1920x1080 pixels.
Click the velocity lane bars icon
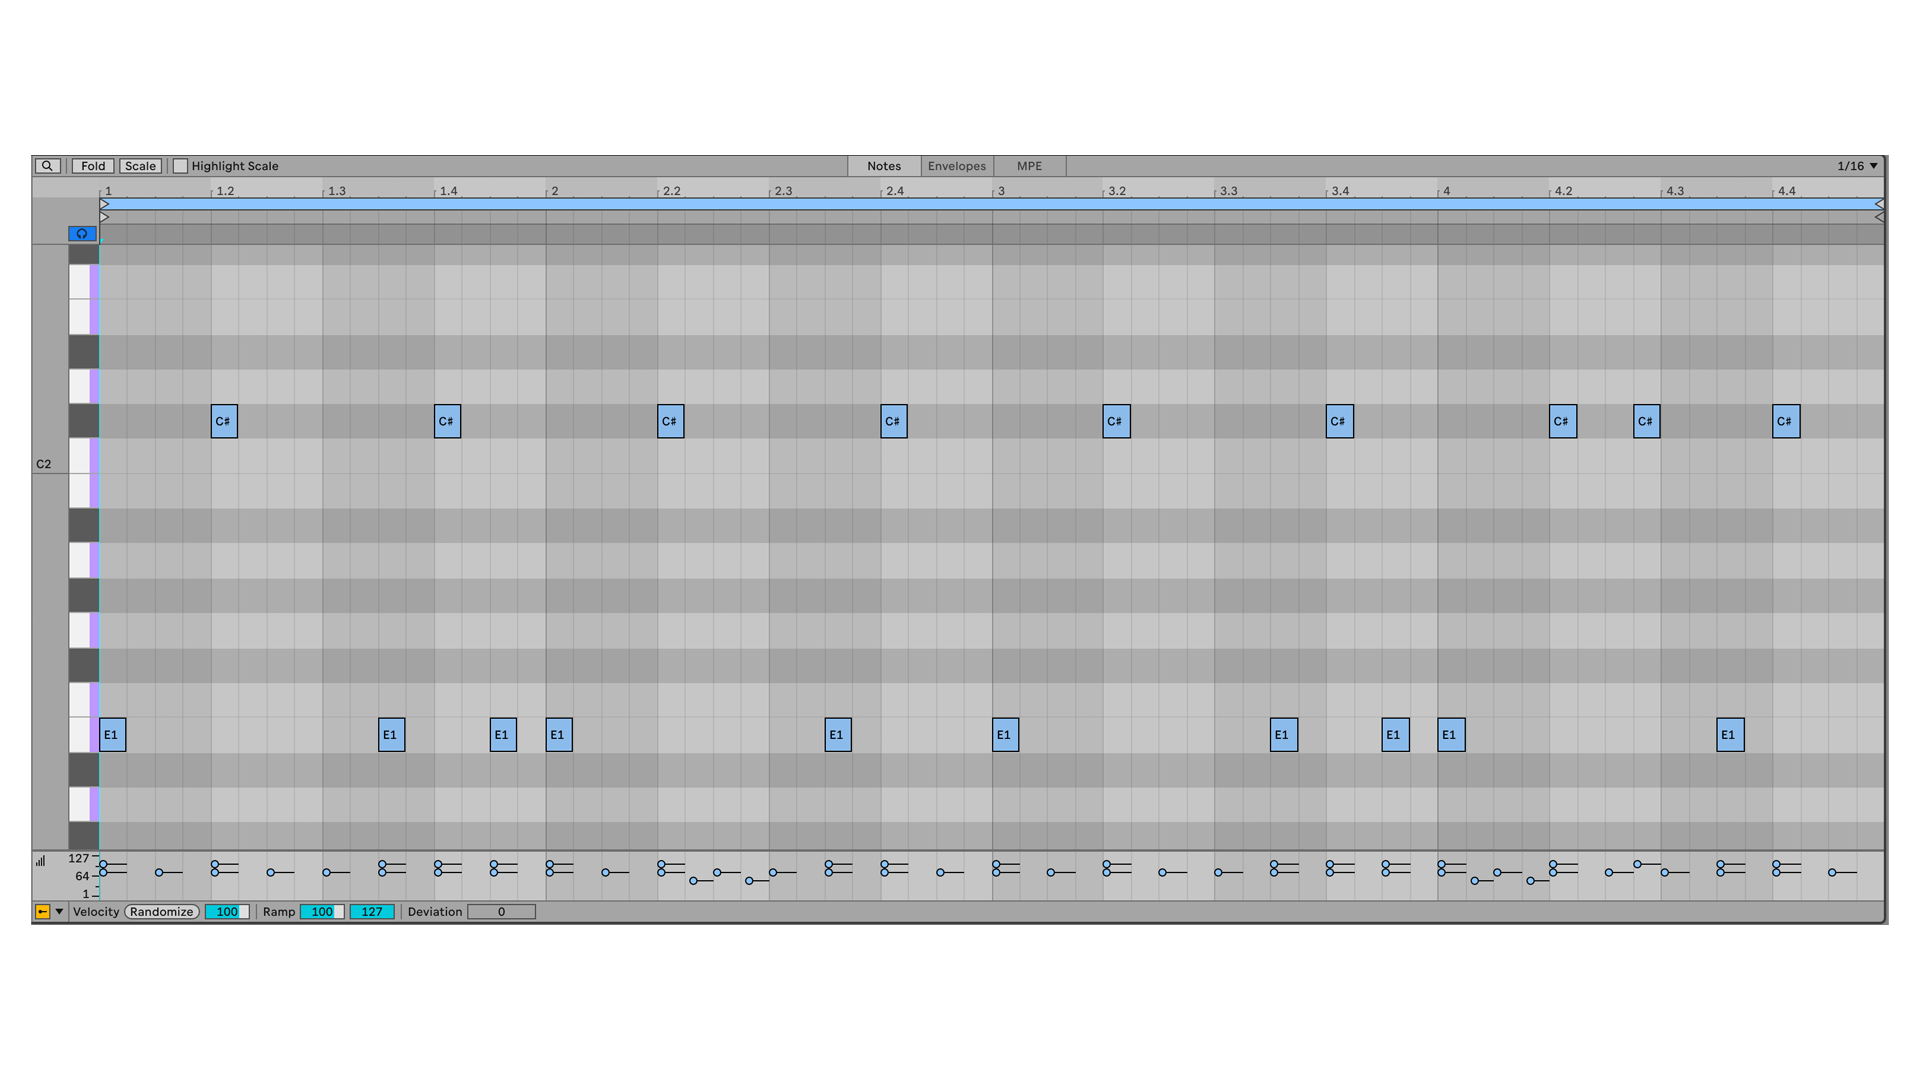(x=41, y=860)
